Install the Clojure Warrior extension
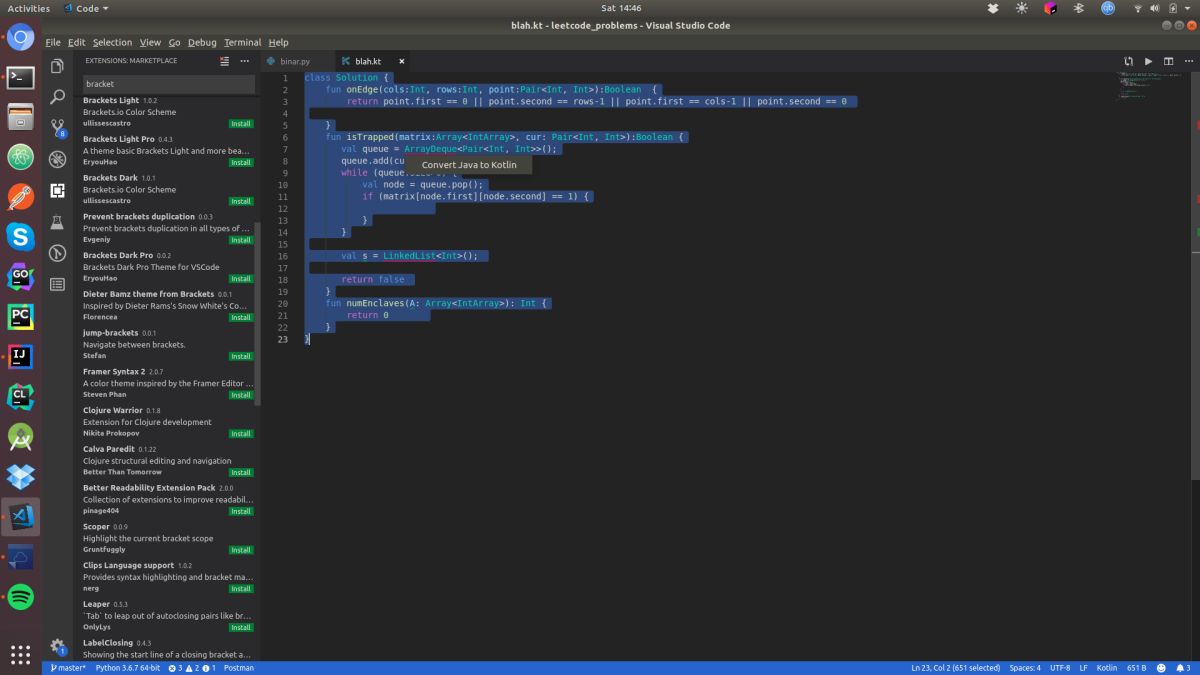This screenshot has width=1200, height=675. point(241,434)
